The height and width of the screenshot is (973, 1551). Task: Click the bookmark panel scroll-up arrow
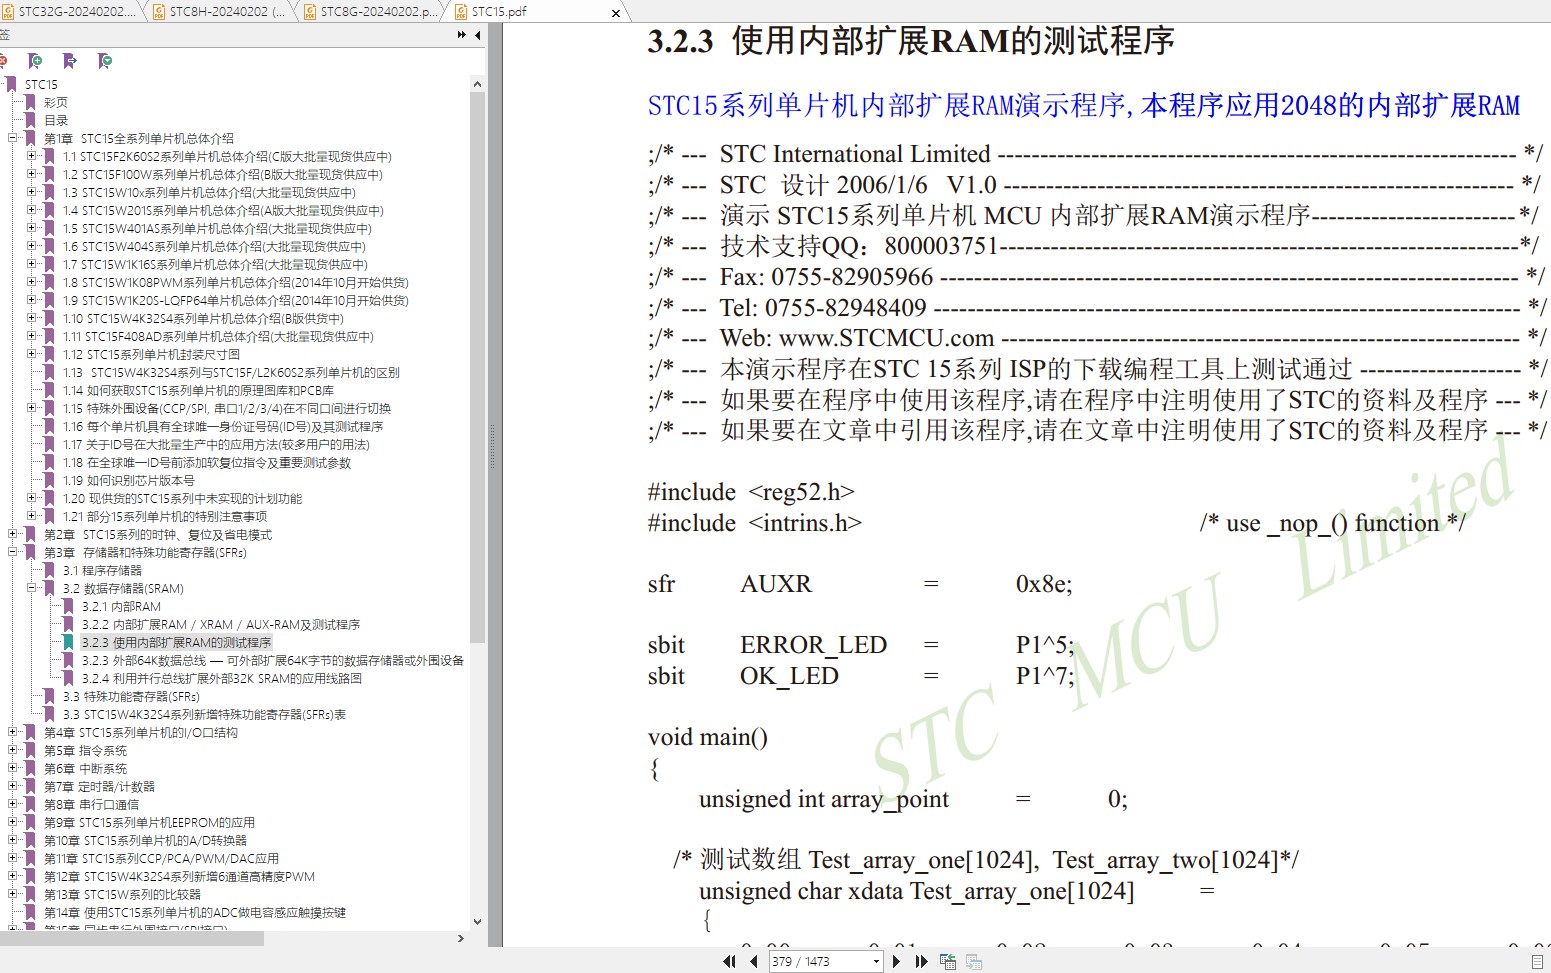(x=477, y=85)
